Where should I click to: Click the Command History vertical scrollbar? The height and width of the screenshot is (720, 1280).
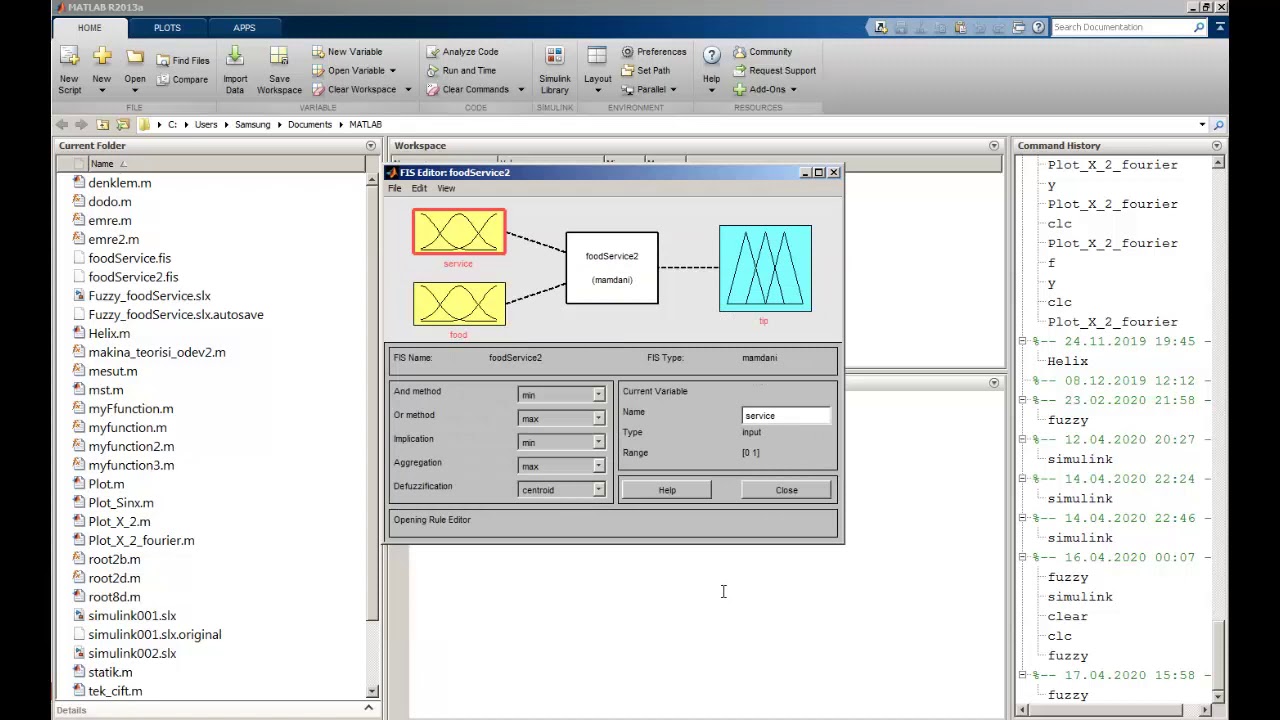[x=1218, y=430]
